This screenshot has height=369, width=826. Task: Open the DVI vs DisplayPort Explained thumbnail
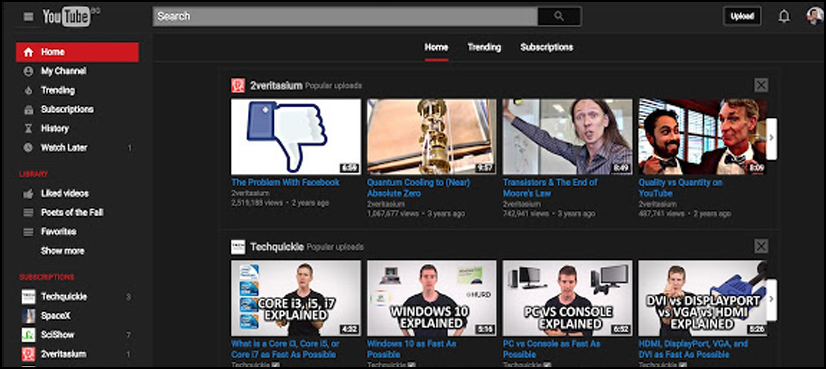click(702, 298)
